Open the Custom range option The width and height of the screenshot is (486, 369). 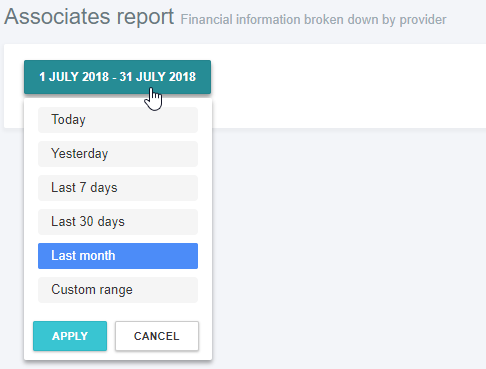point(118,290)
